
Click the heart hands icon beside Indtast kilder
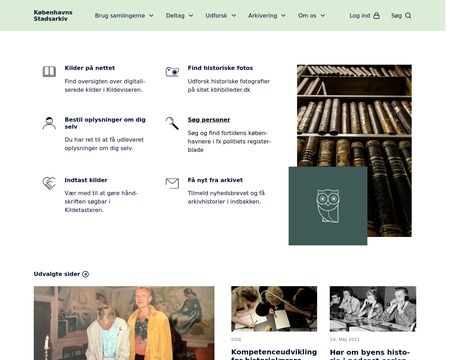(49, 183)
